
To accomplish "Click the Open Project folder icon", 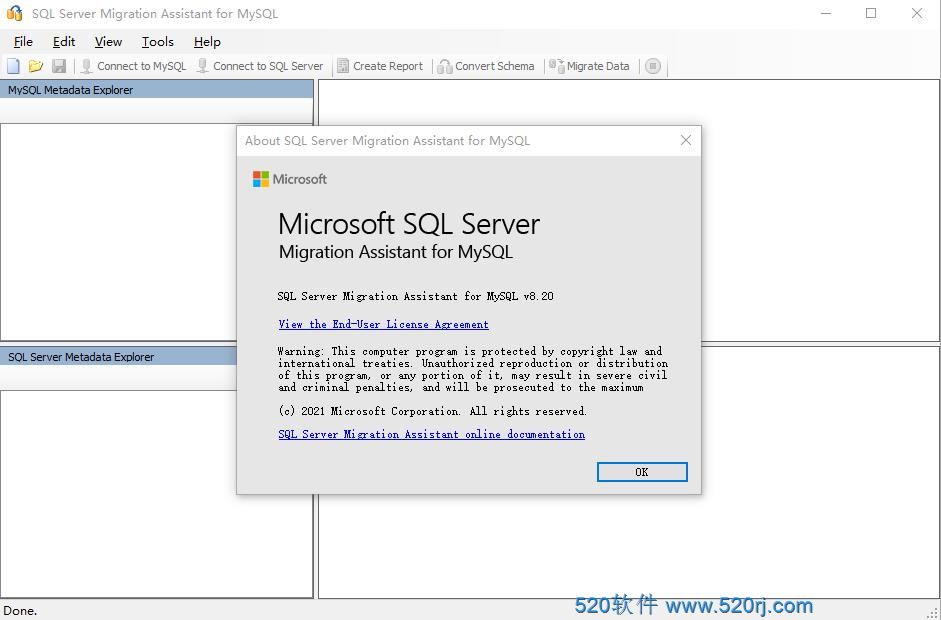I will tap(36, 66).
